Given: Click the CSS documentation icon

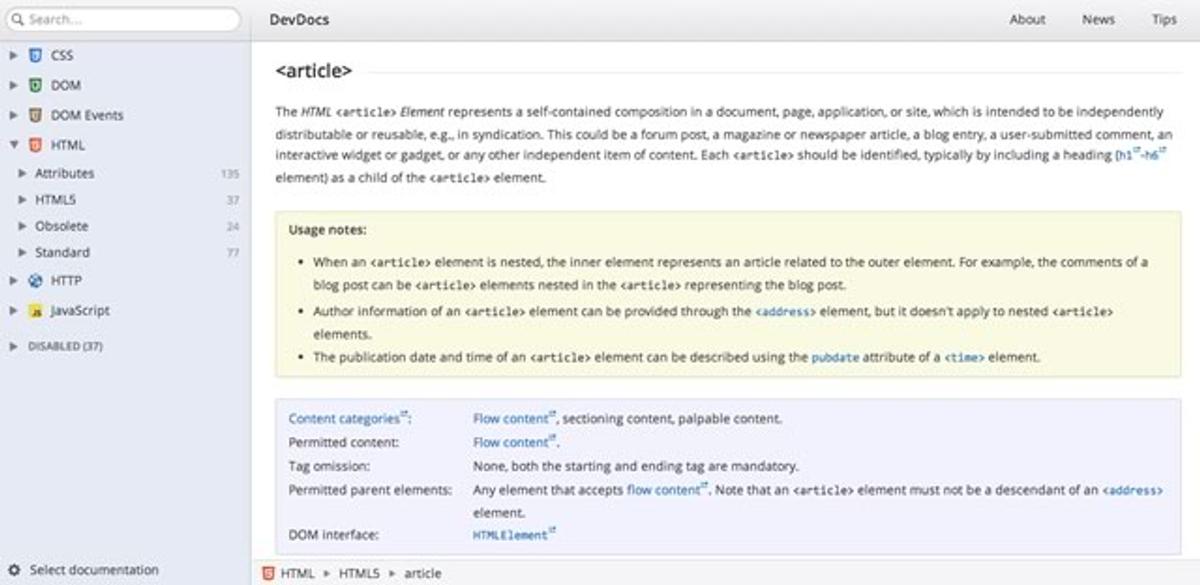Looking at the screenshot, I should tap(36, 56).
